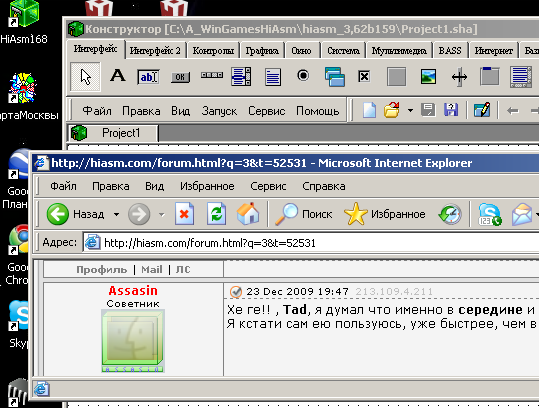Open HiAsm Помощь menu
Screen dimensions: 539x408
tap(318, 111)
